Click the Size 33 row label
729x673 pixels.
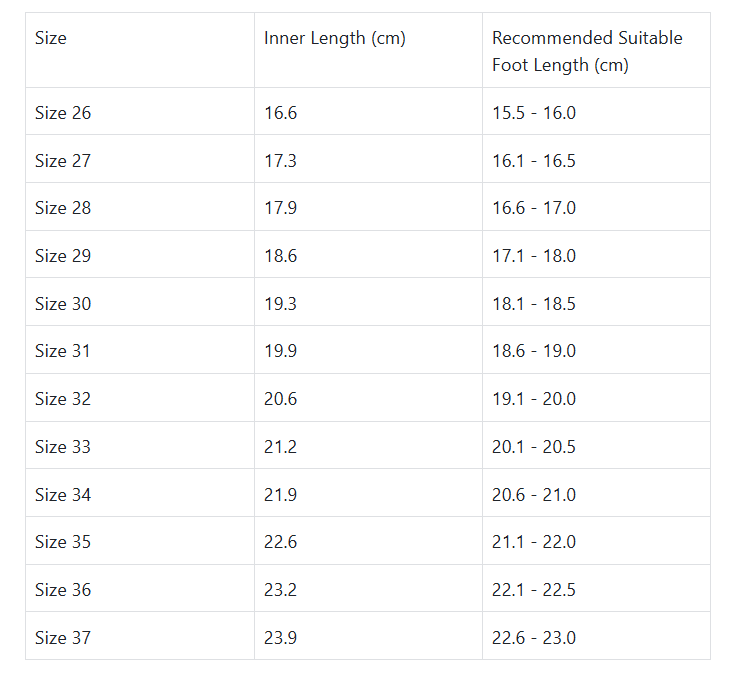(63, 447)
